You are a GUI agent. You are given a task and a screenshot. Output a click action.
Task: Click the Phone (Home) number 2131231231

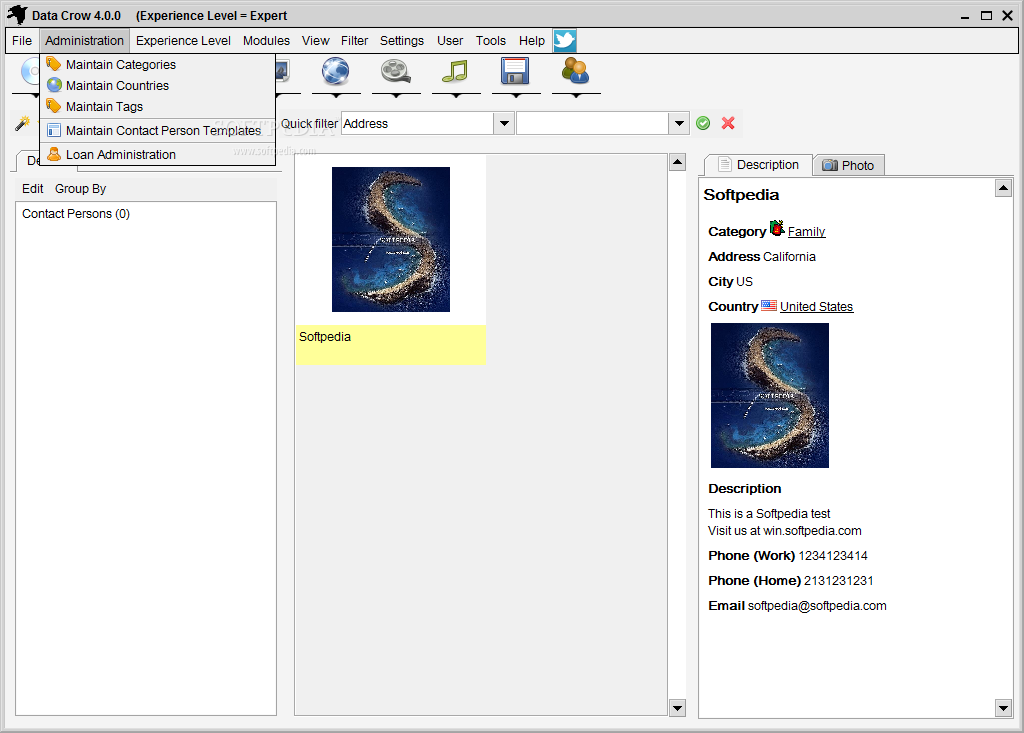(839, 581)
